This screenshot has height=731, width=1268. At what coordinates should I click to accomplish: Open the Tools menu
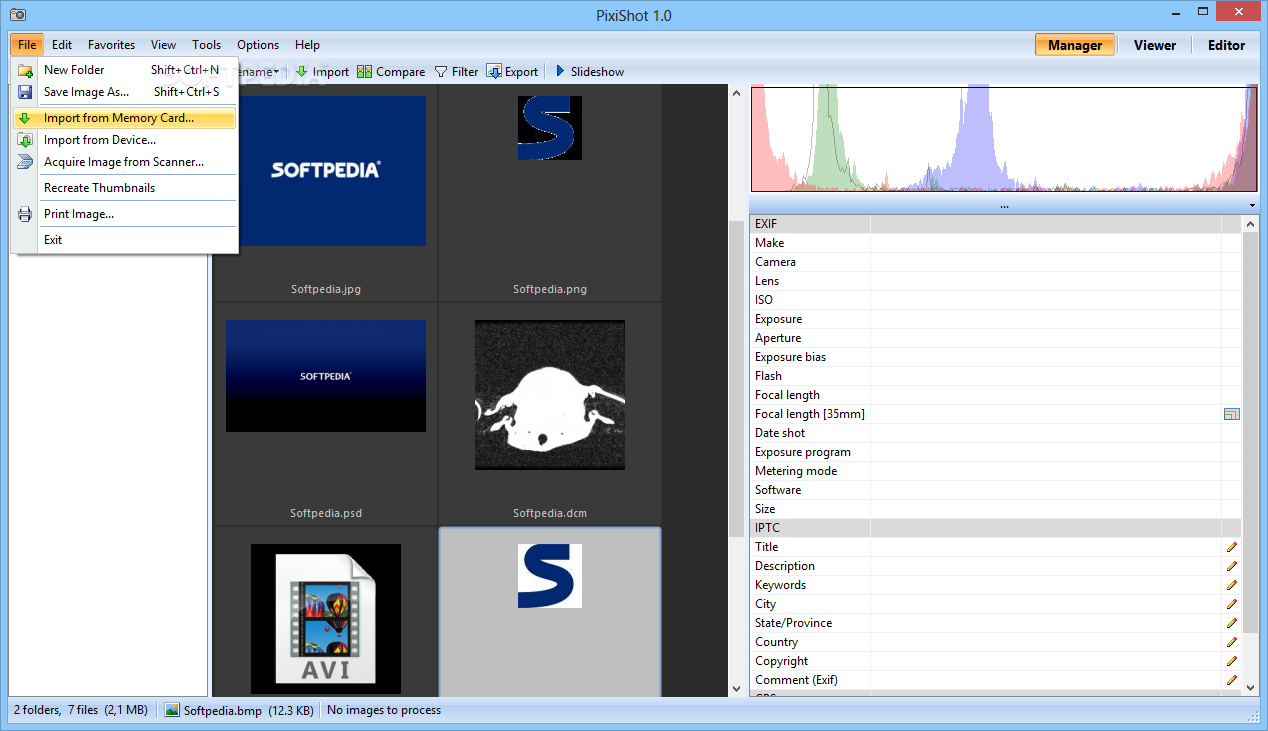click(207, 45)
